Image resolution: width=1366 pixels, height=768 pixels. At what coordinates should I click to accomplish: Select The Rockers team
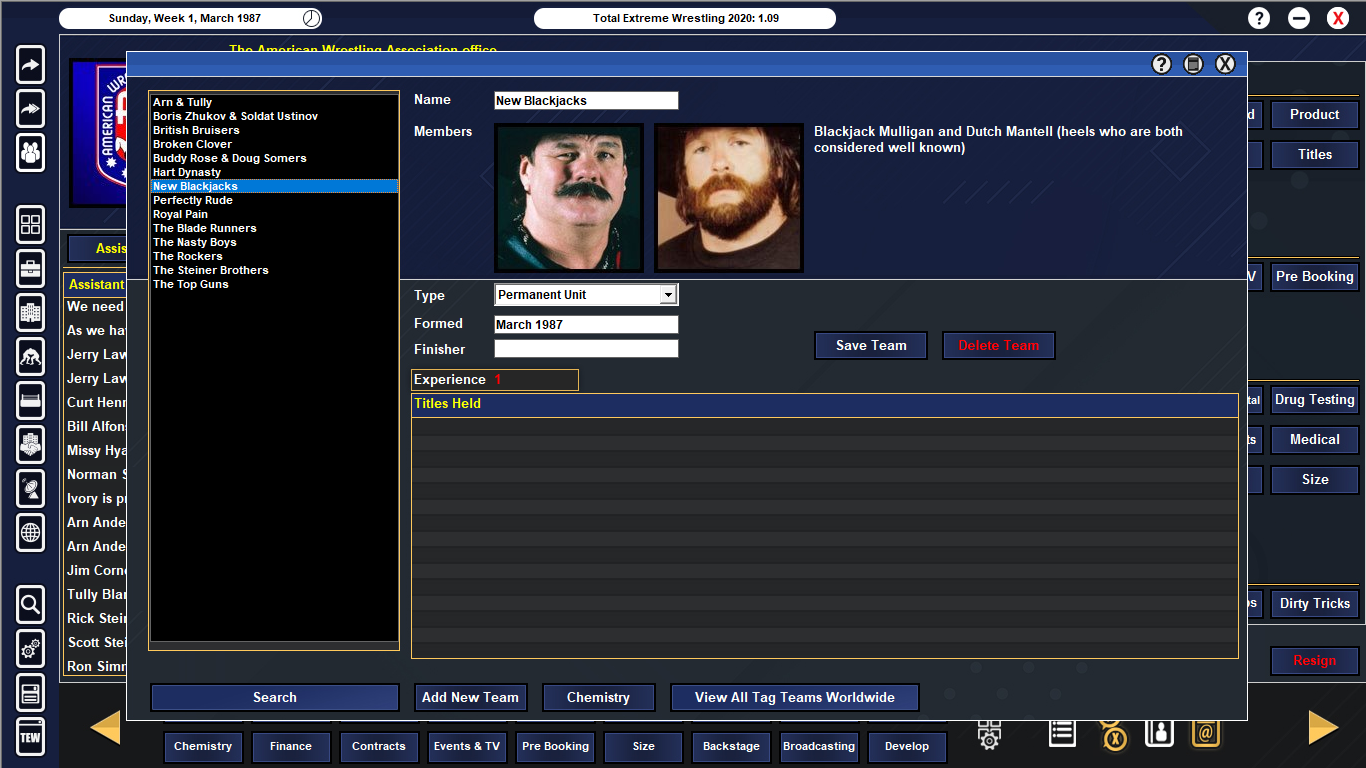click(274, 256)
